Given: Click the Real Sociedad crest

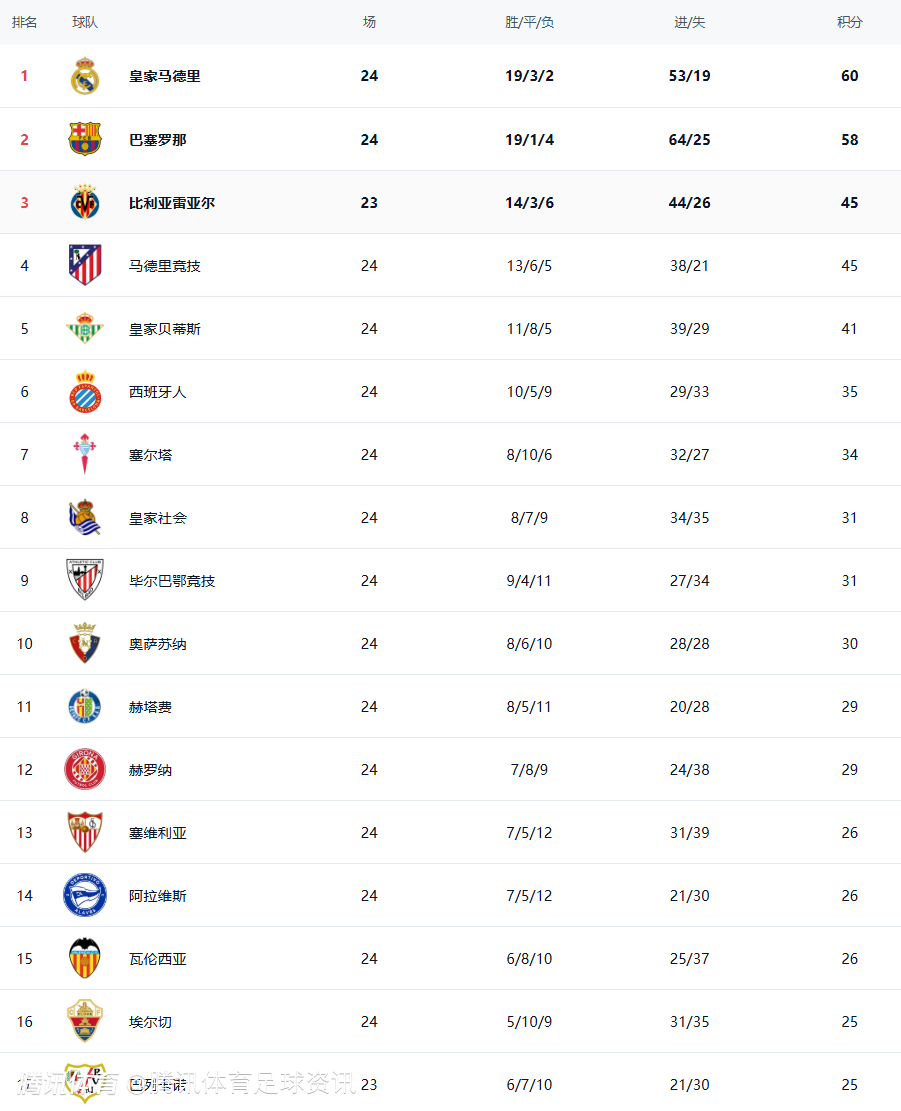Looking at the screenshot, I should (85, 517).
